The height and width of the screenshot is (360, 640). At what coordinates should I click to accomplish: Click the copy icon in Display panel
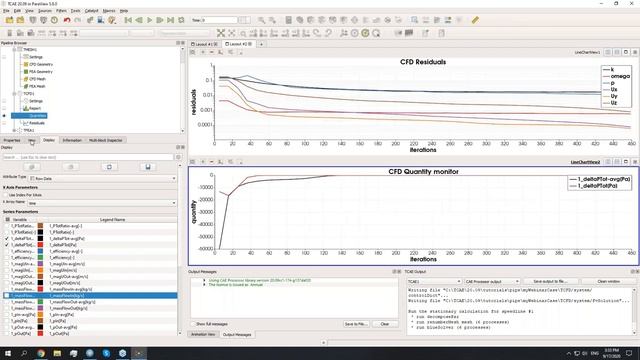click(32, 167)
